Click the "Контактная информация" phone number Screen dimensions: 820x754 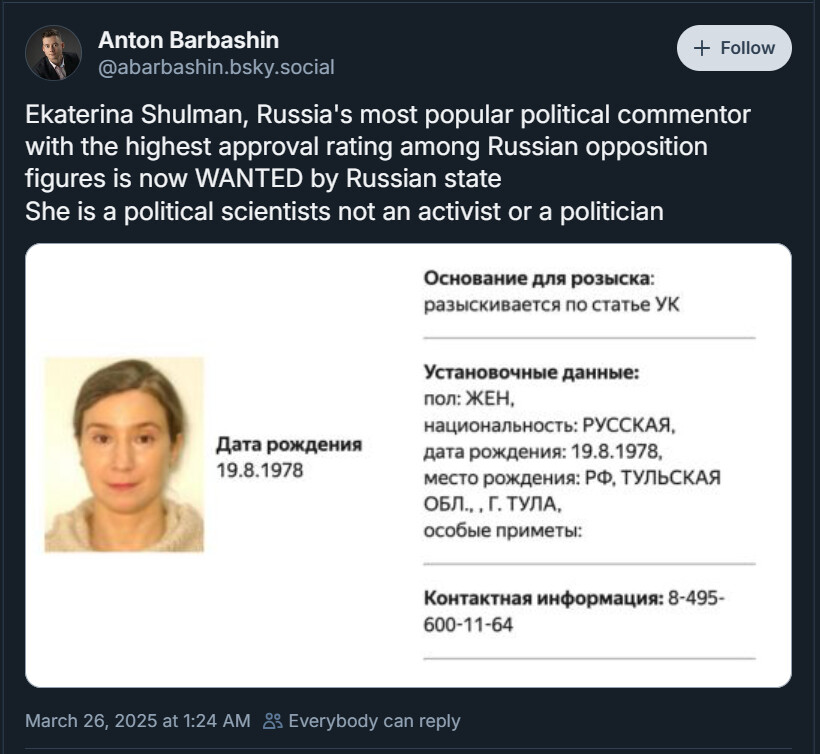[574, 611]
